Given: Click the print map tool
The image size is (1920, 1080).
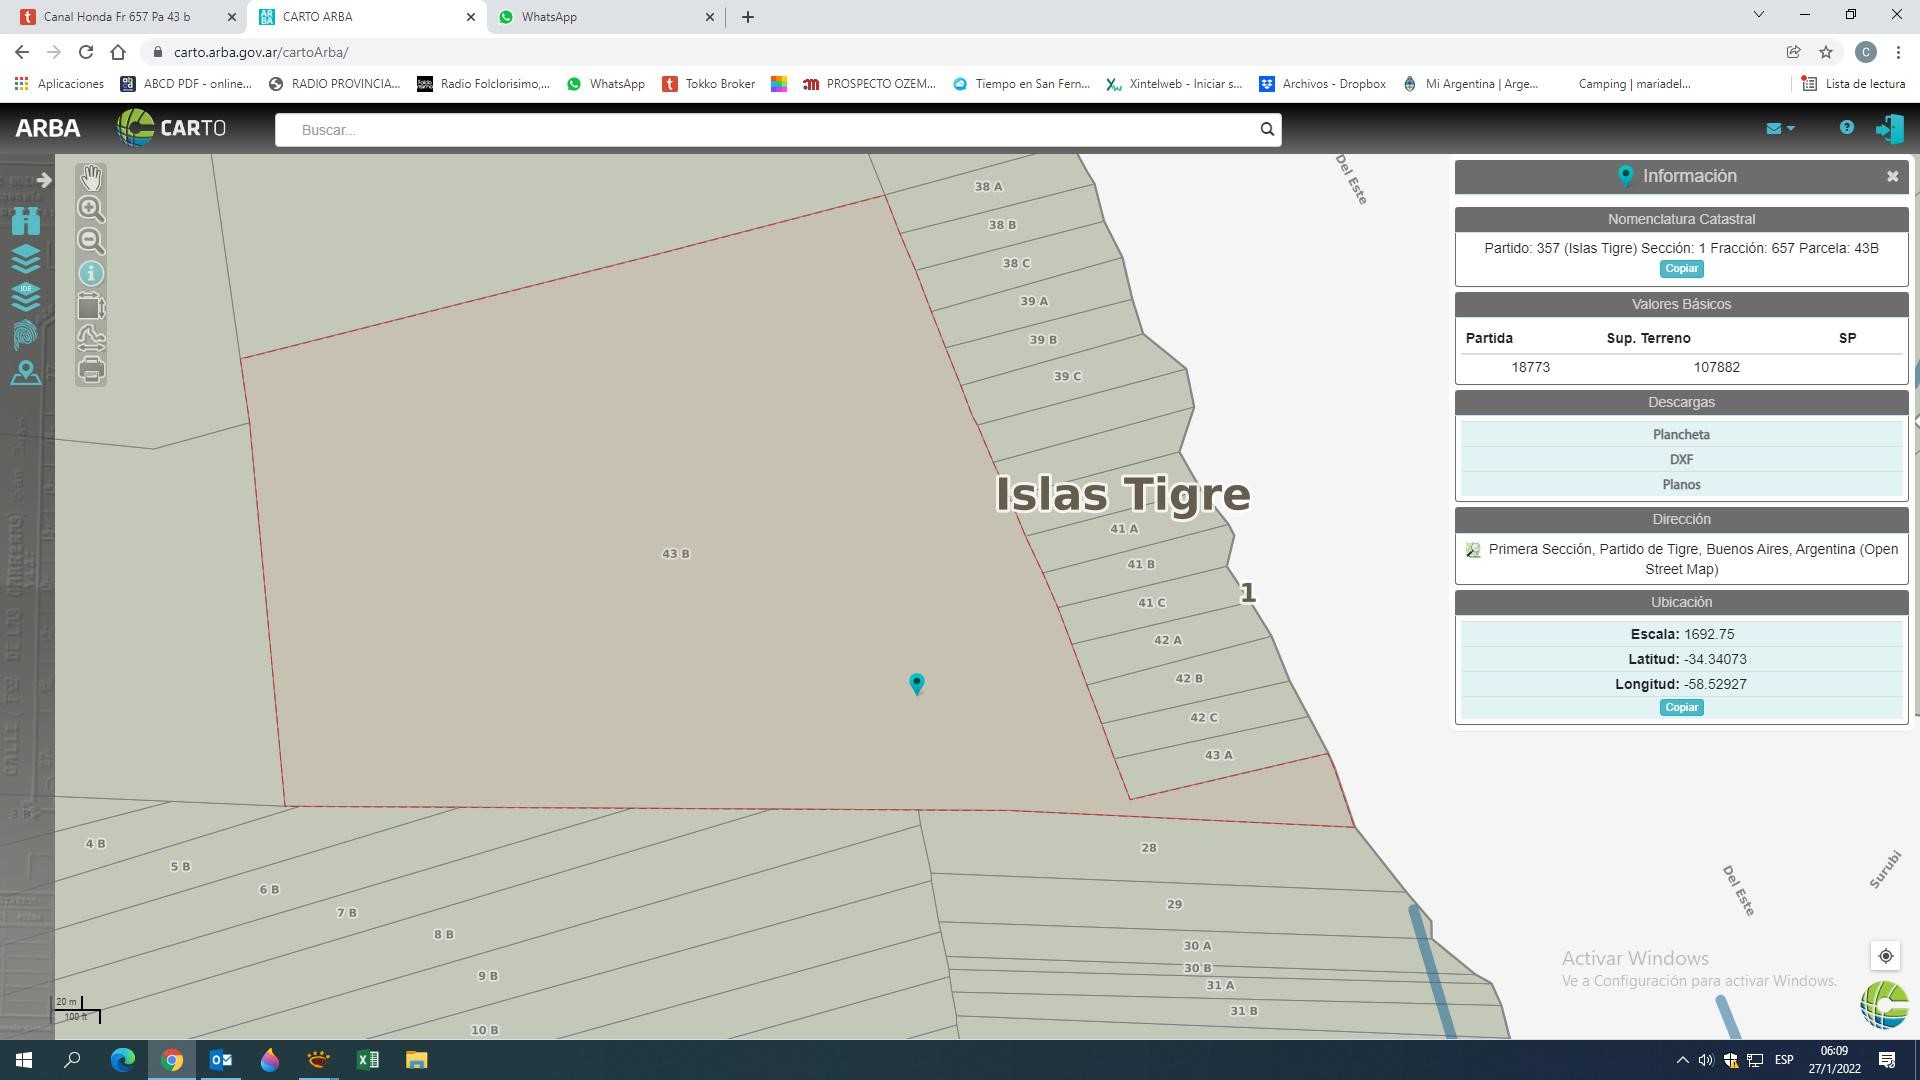Looking at the screenshot, I should 91,370.
